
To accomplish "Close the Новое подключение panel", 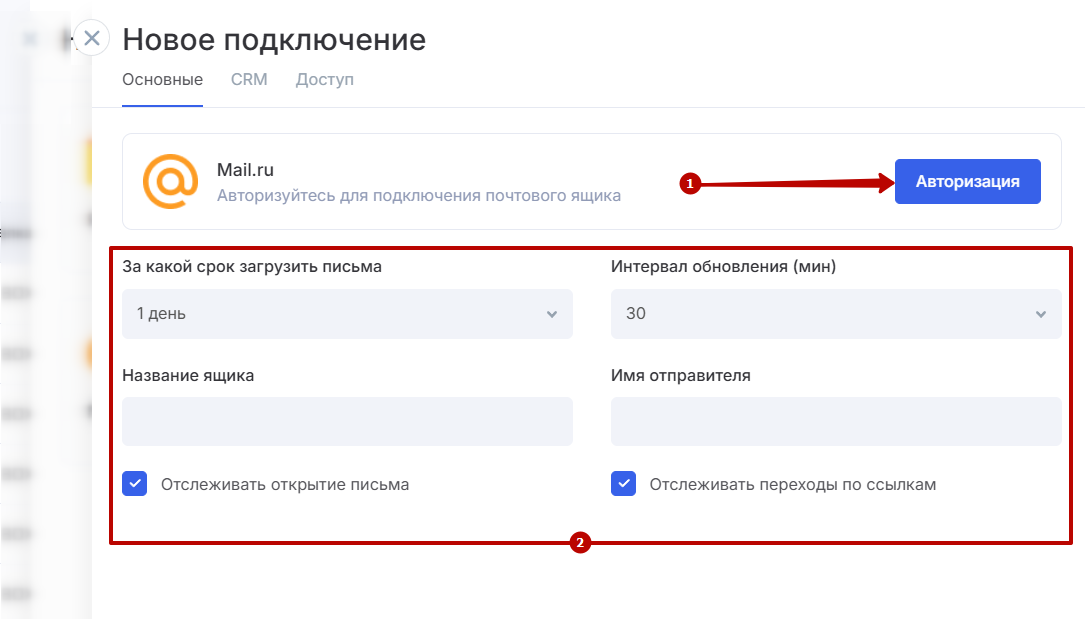I will coord(92,39).
